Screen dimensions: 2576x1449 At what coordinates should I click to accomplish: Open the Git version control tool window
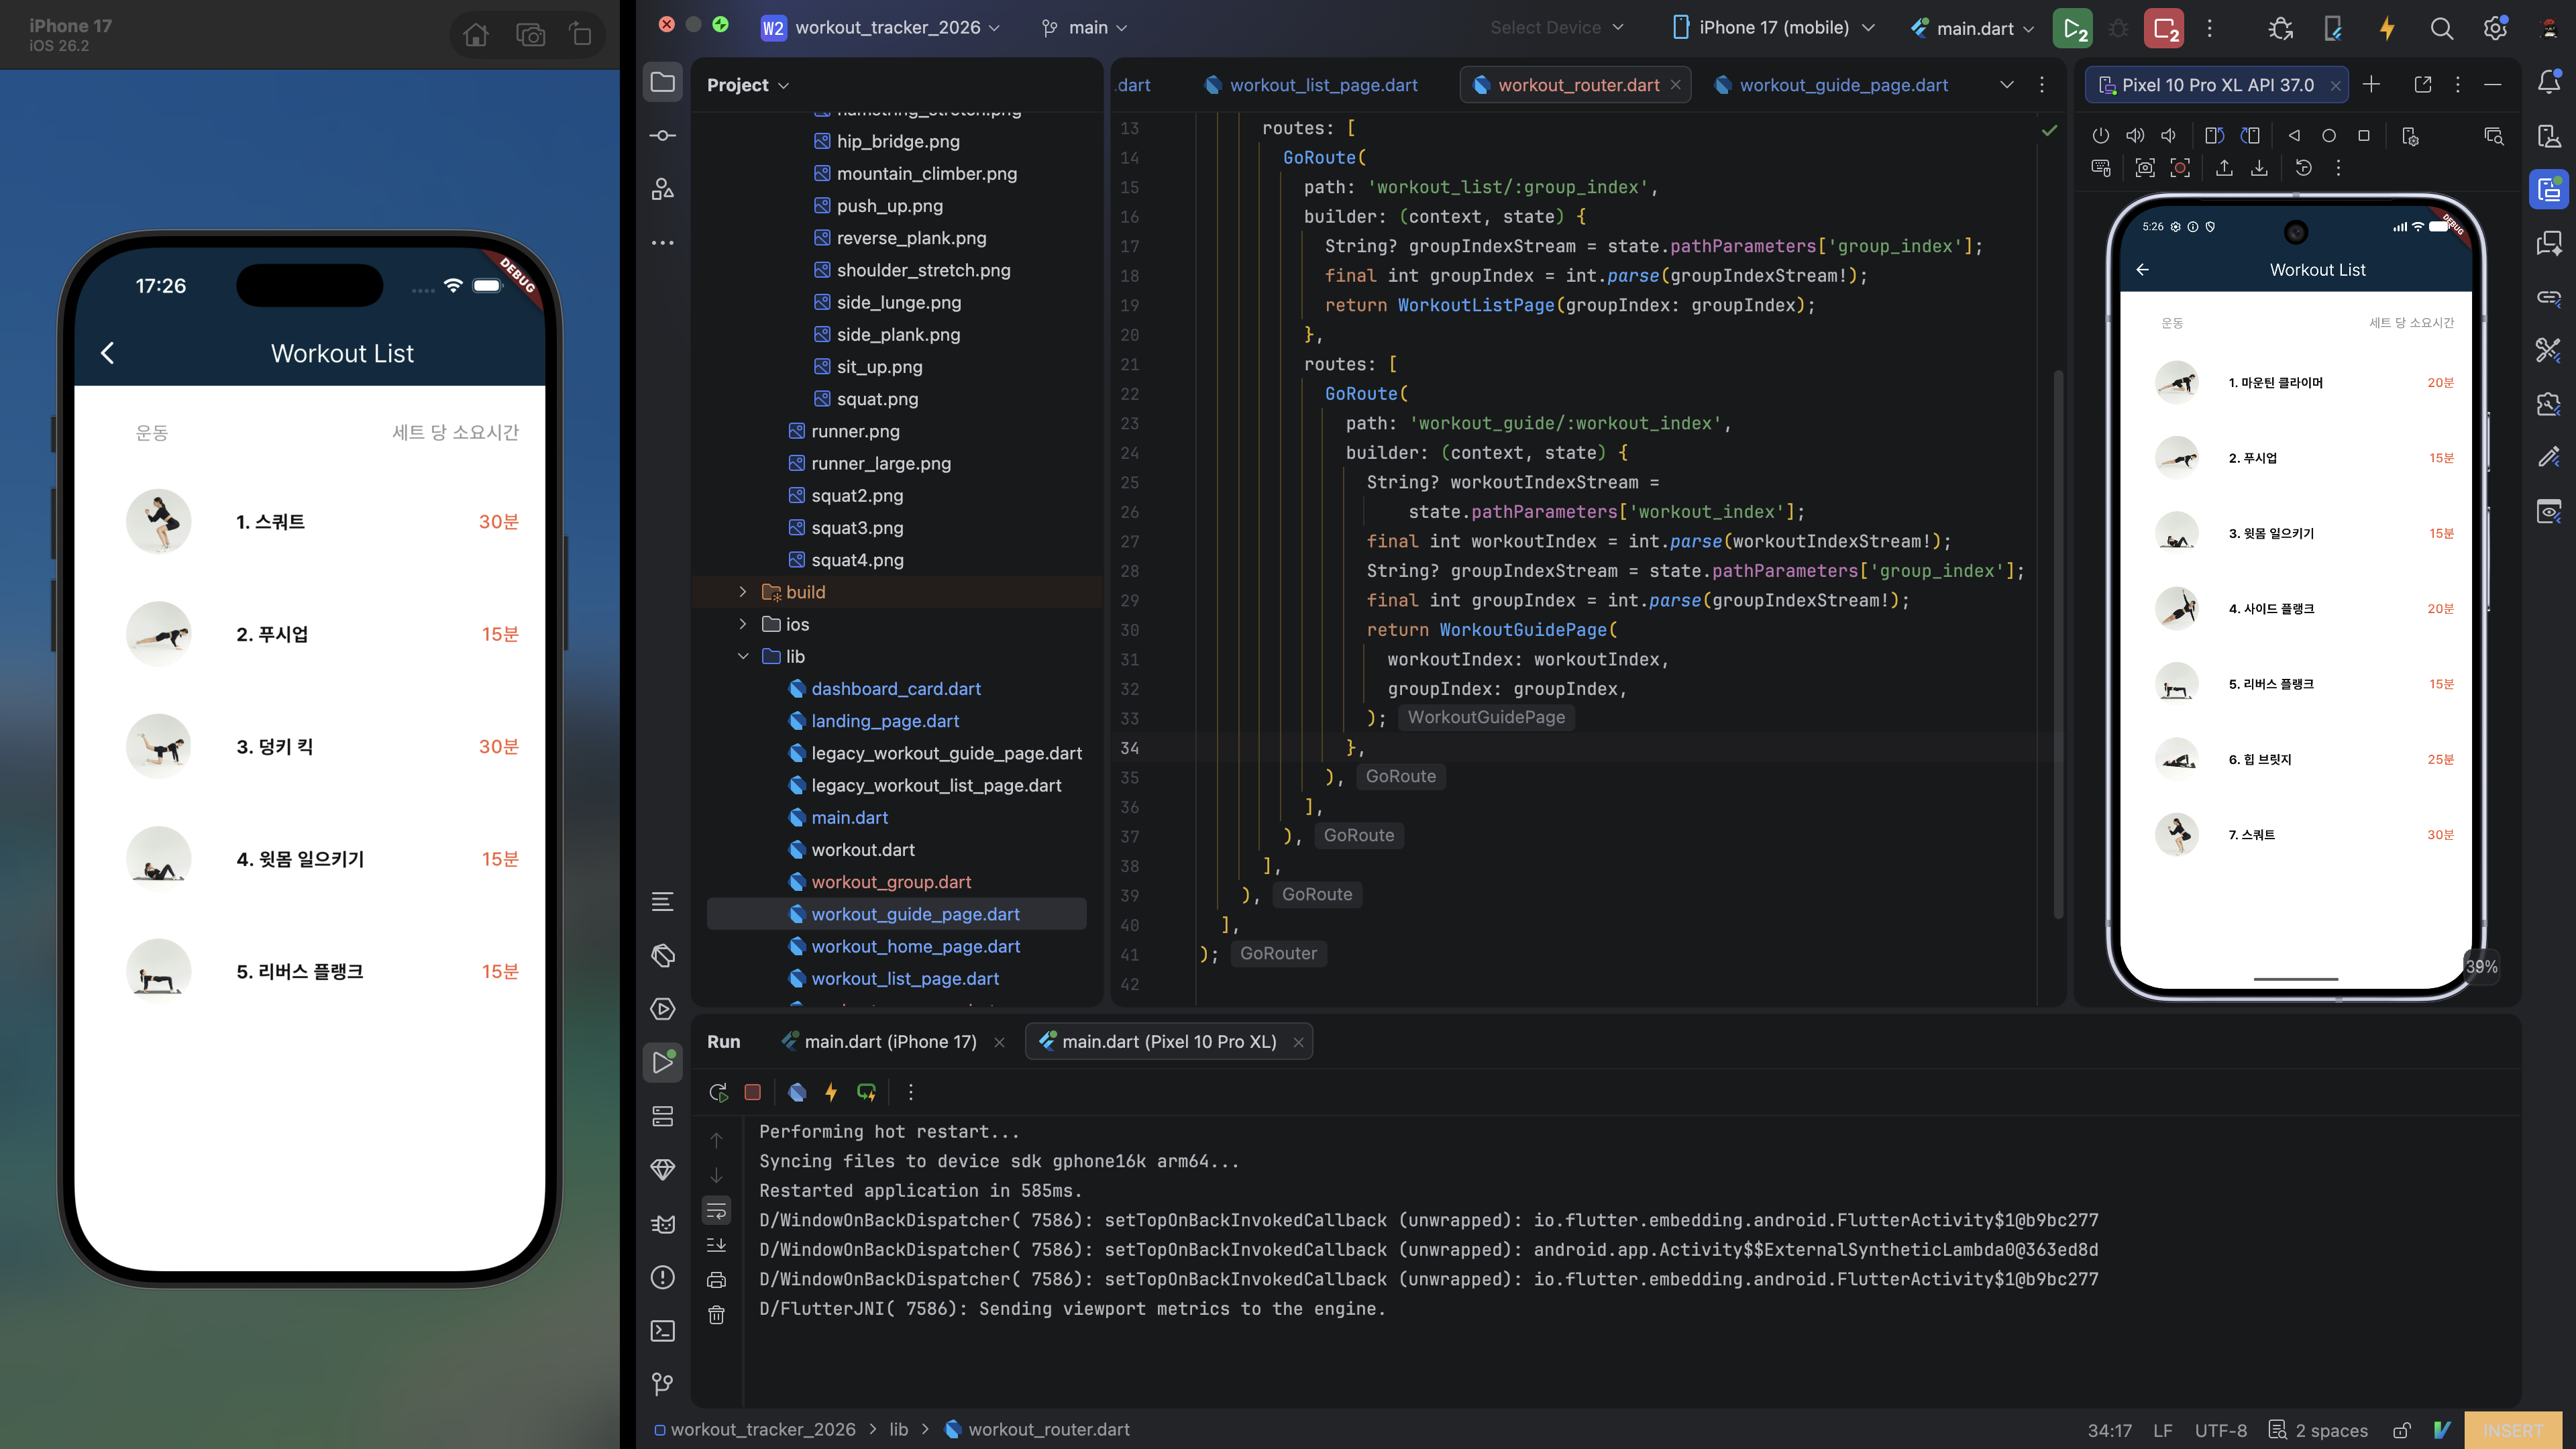662,1384
